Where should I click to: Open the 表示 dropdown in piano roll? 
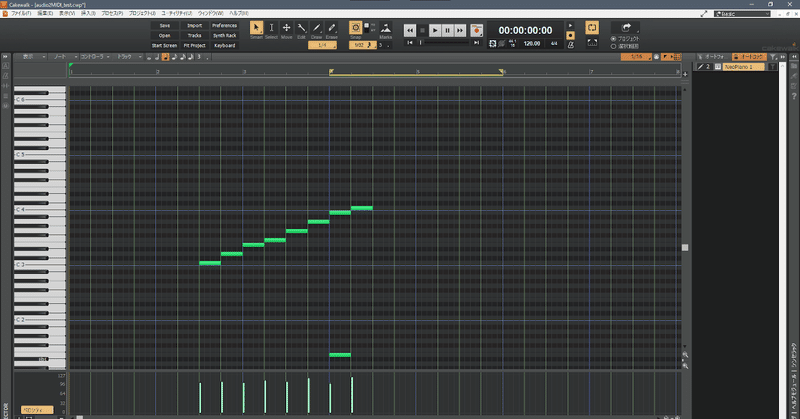coord(31,57)
